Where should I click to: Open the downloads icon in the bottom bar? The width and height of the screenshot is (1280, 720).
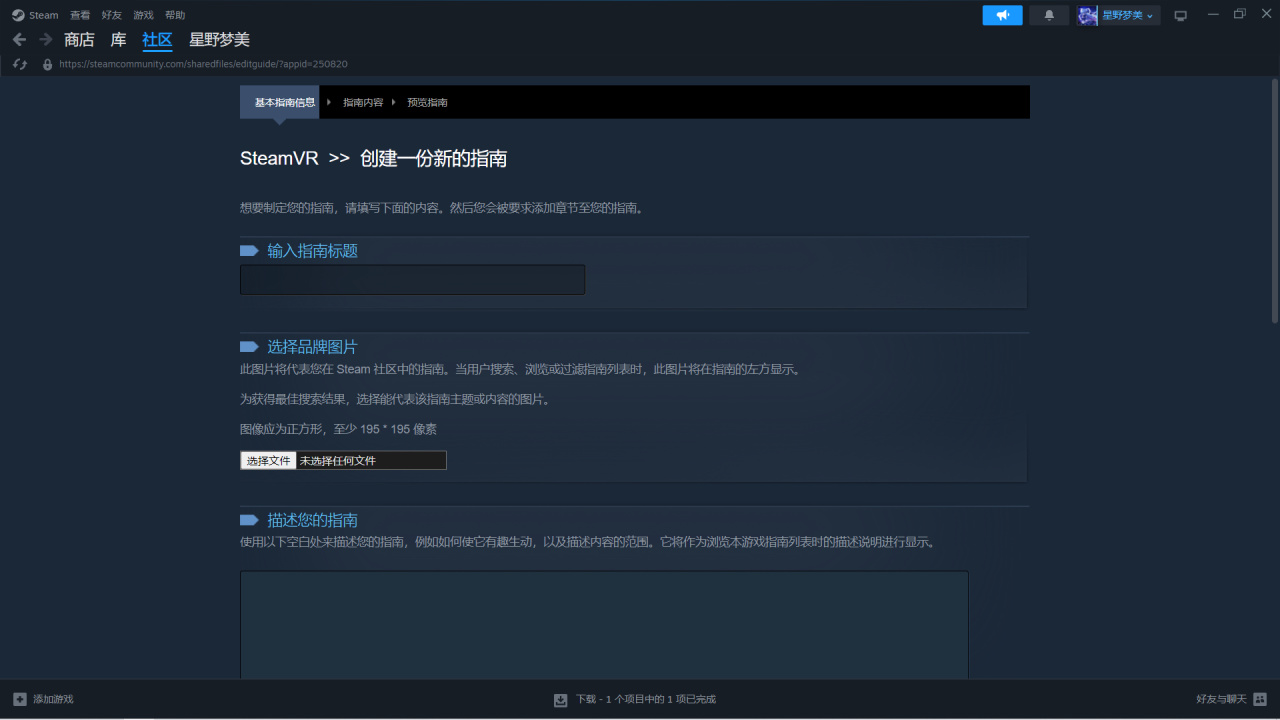pos(561,699)
